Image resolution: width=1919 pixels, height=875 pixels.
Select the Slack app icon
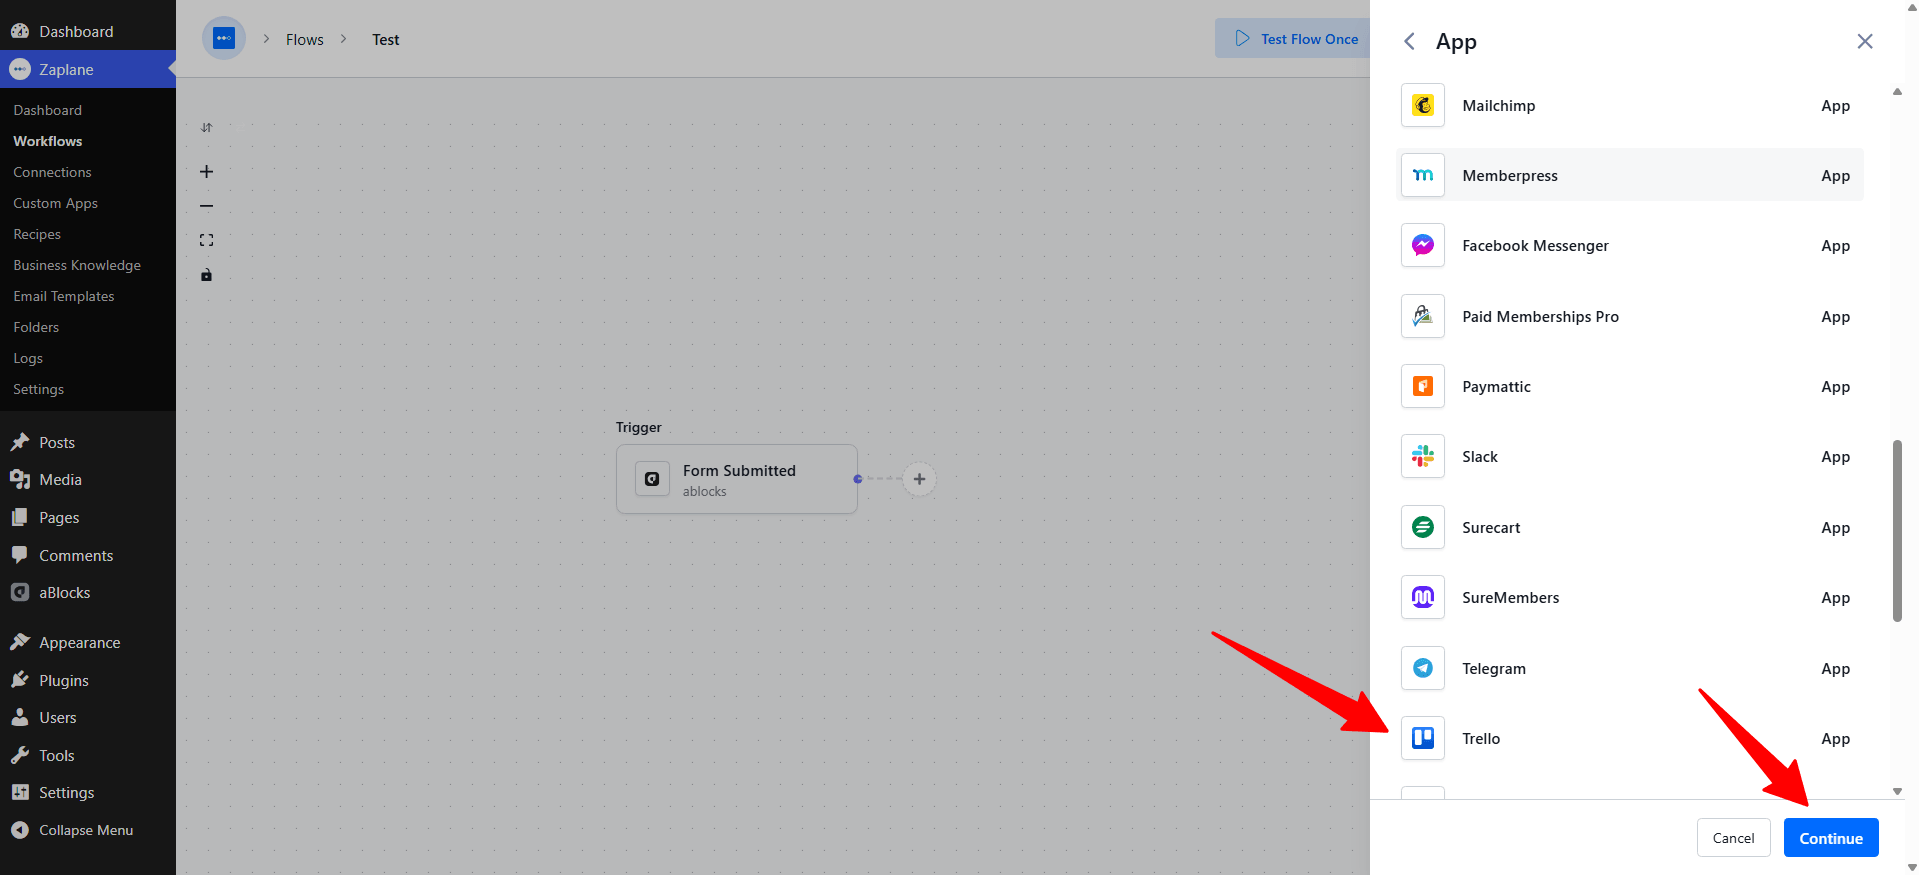(x=1422, y=457)
